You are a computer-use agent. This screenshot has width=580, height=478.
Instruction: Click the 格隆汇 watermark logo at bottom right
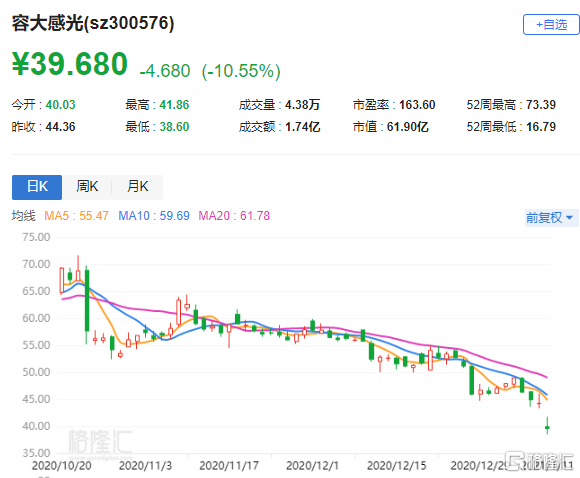(540, 461)
